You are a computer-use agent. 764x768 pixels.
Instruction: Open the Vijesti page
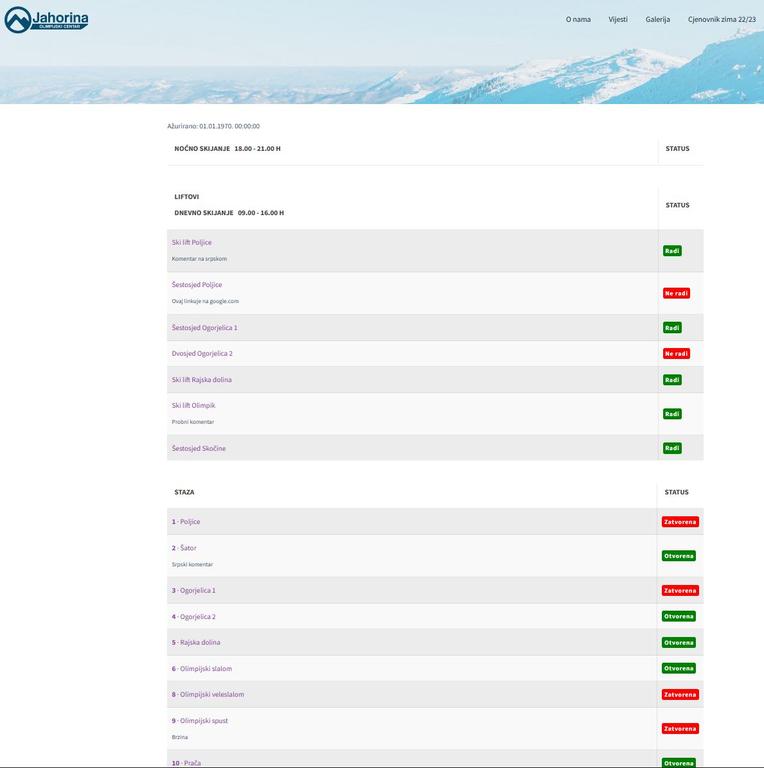618,19
